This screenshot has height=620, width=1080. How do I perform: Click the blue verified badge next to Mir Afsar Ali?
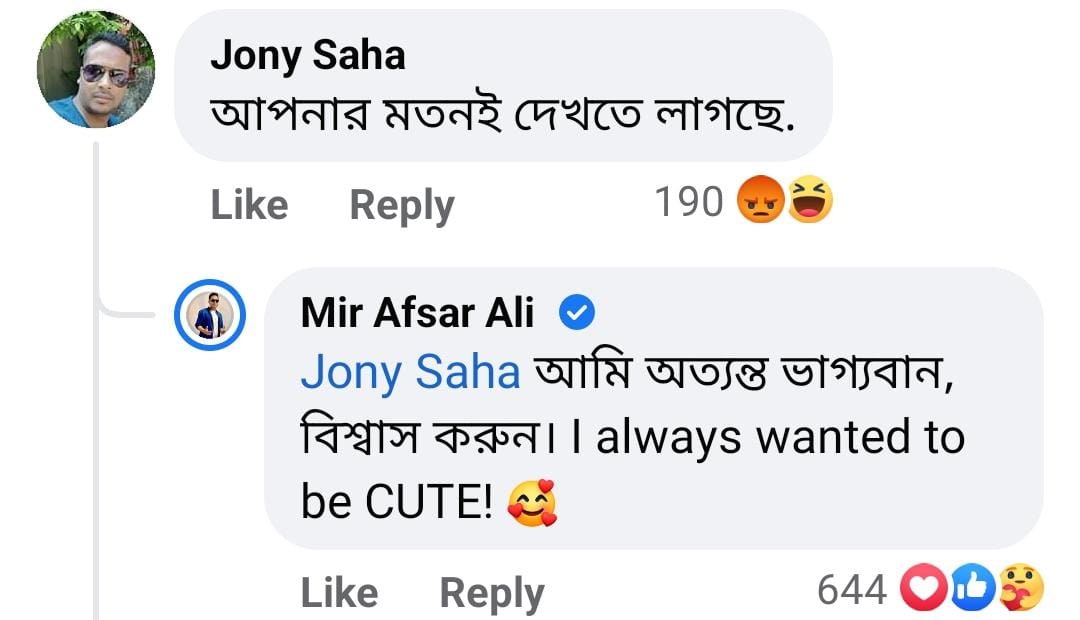[x=578, y=312]
